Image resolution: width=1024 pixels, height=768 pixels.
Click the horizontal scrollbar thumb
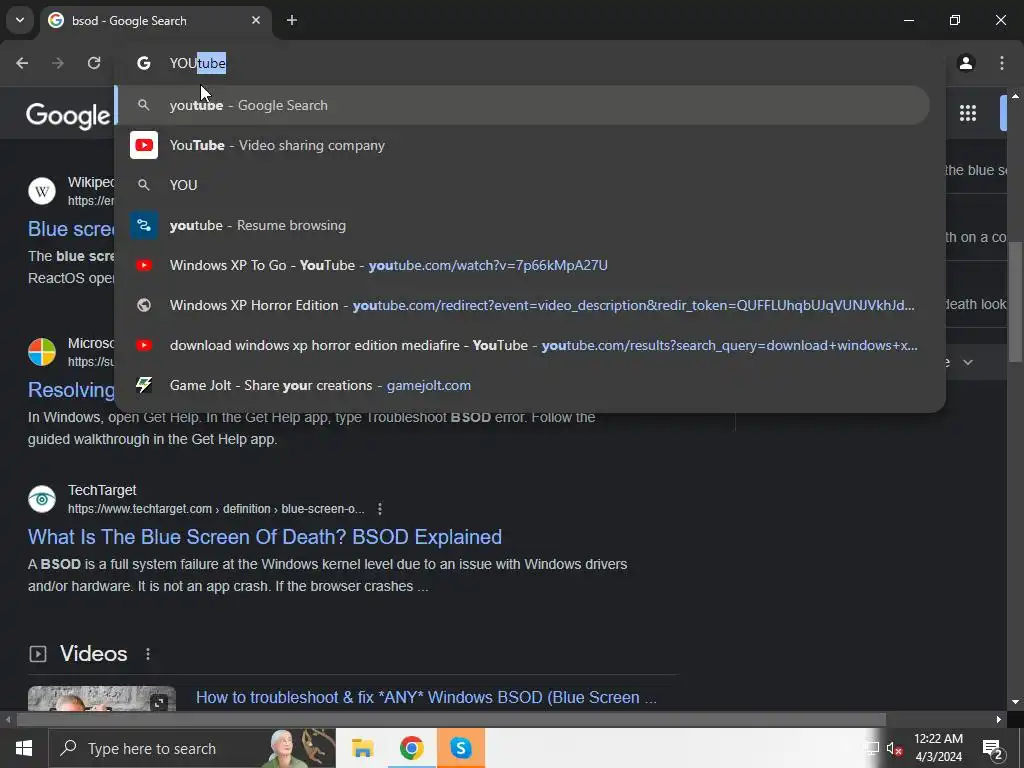(x=451, y=720)
